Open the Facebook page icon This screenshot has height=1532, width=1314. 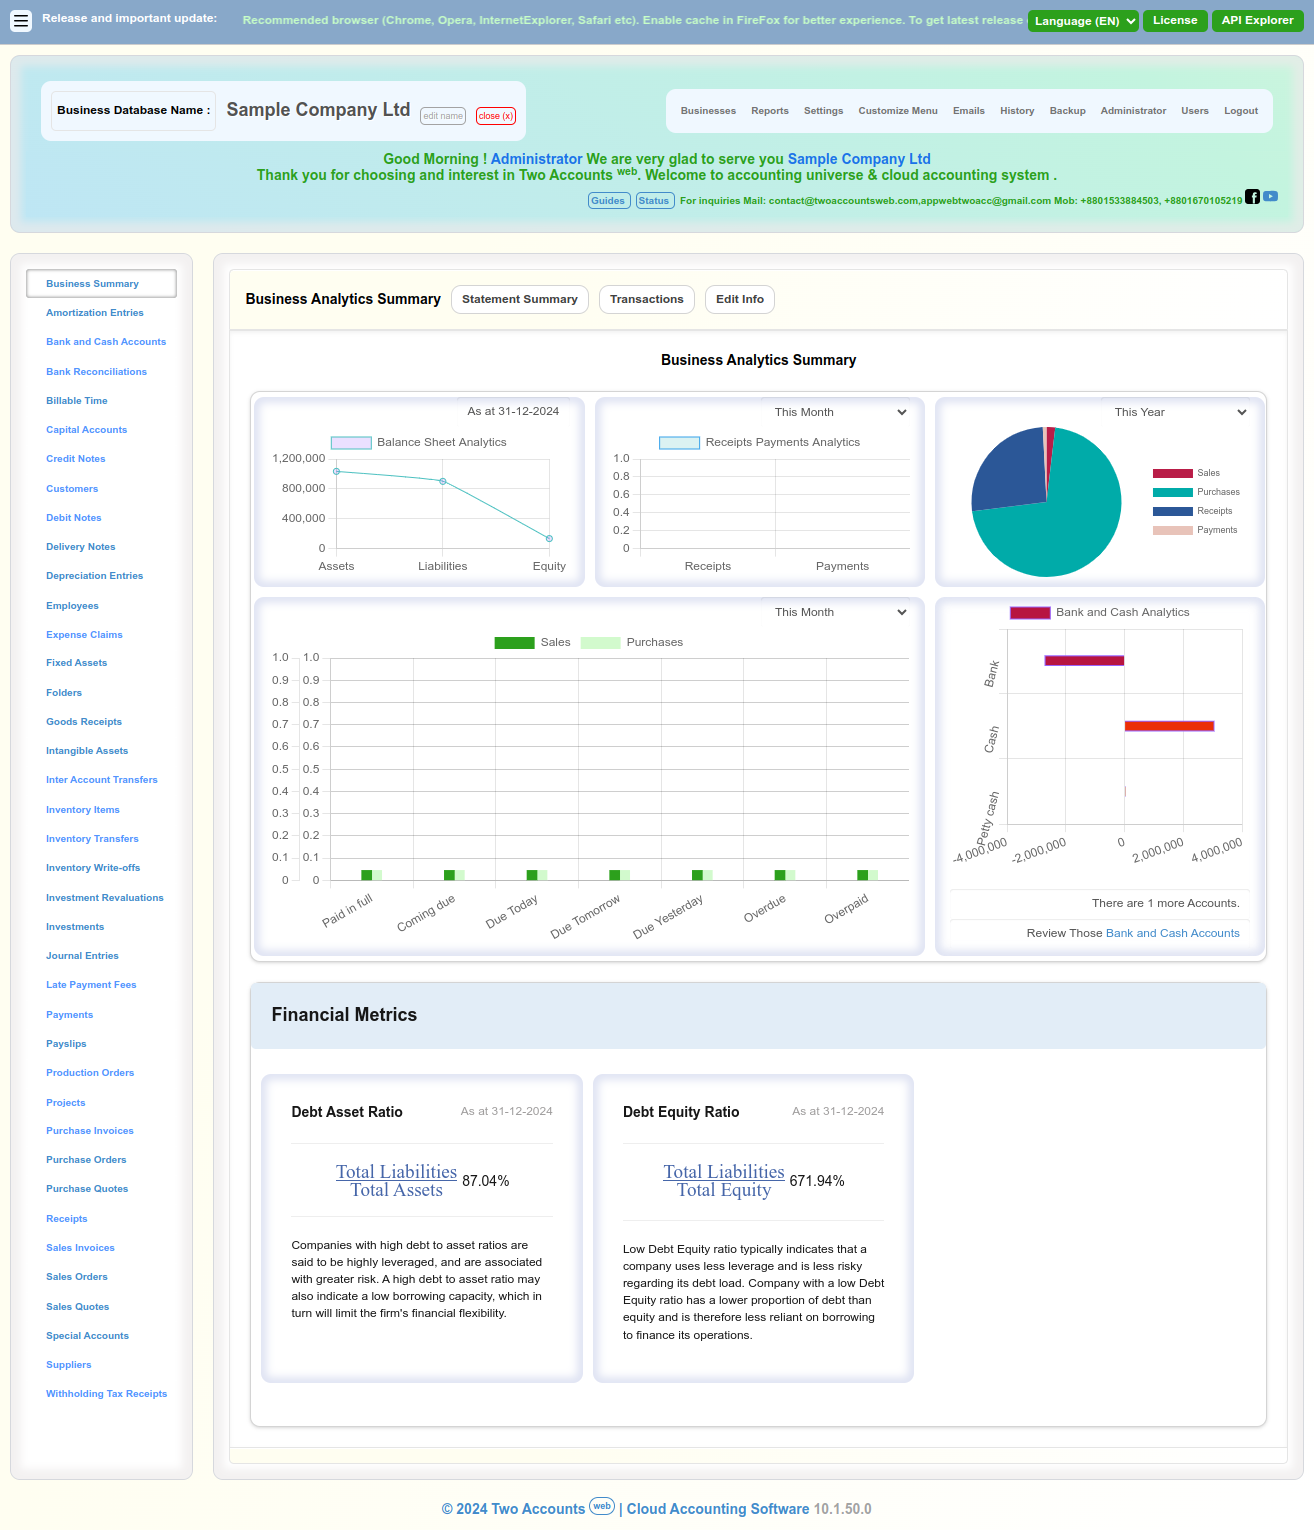(x=1252, y=198)
